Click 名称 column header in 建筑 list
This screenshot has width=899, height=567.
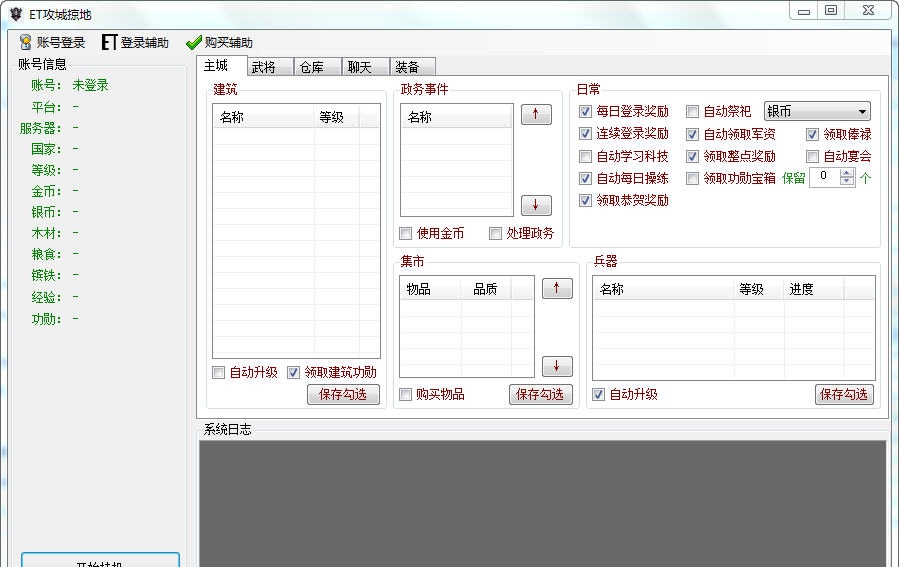point(263,117)
